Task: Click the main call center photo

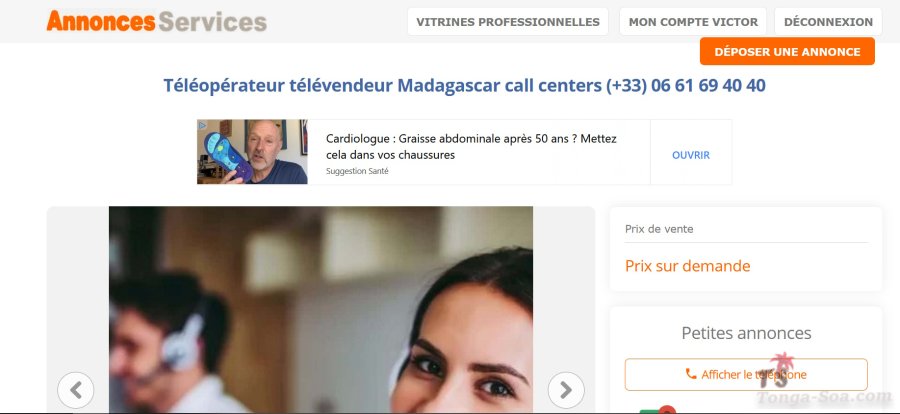Action: pyautogui.click(x=321, y=309)
